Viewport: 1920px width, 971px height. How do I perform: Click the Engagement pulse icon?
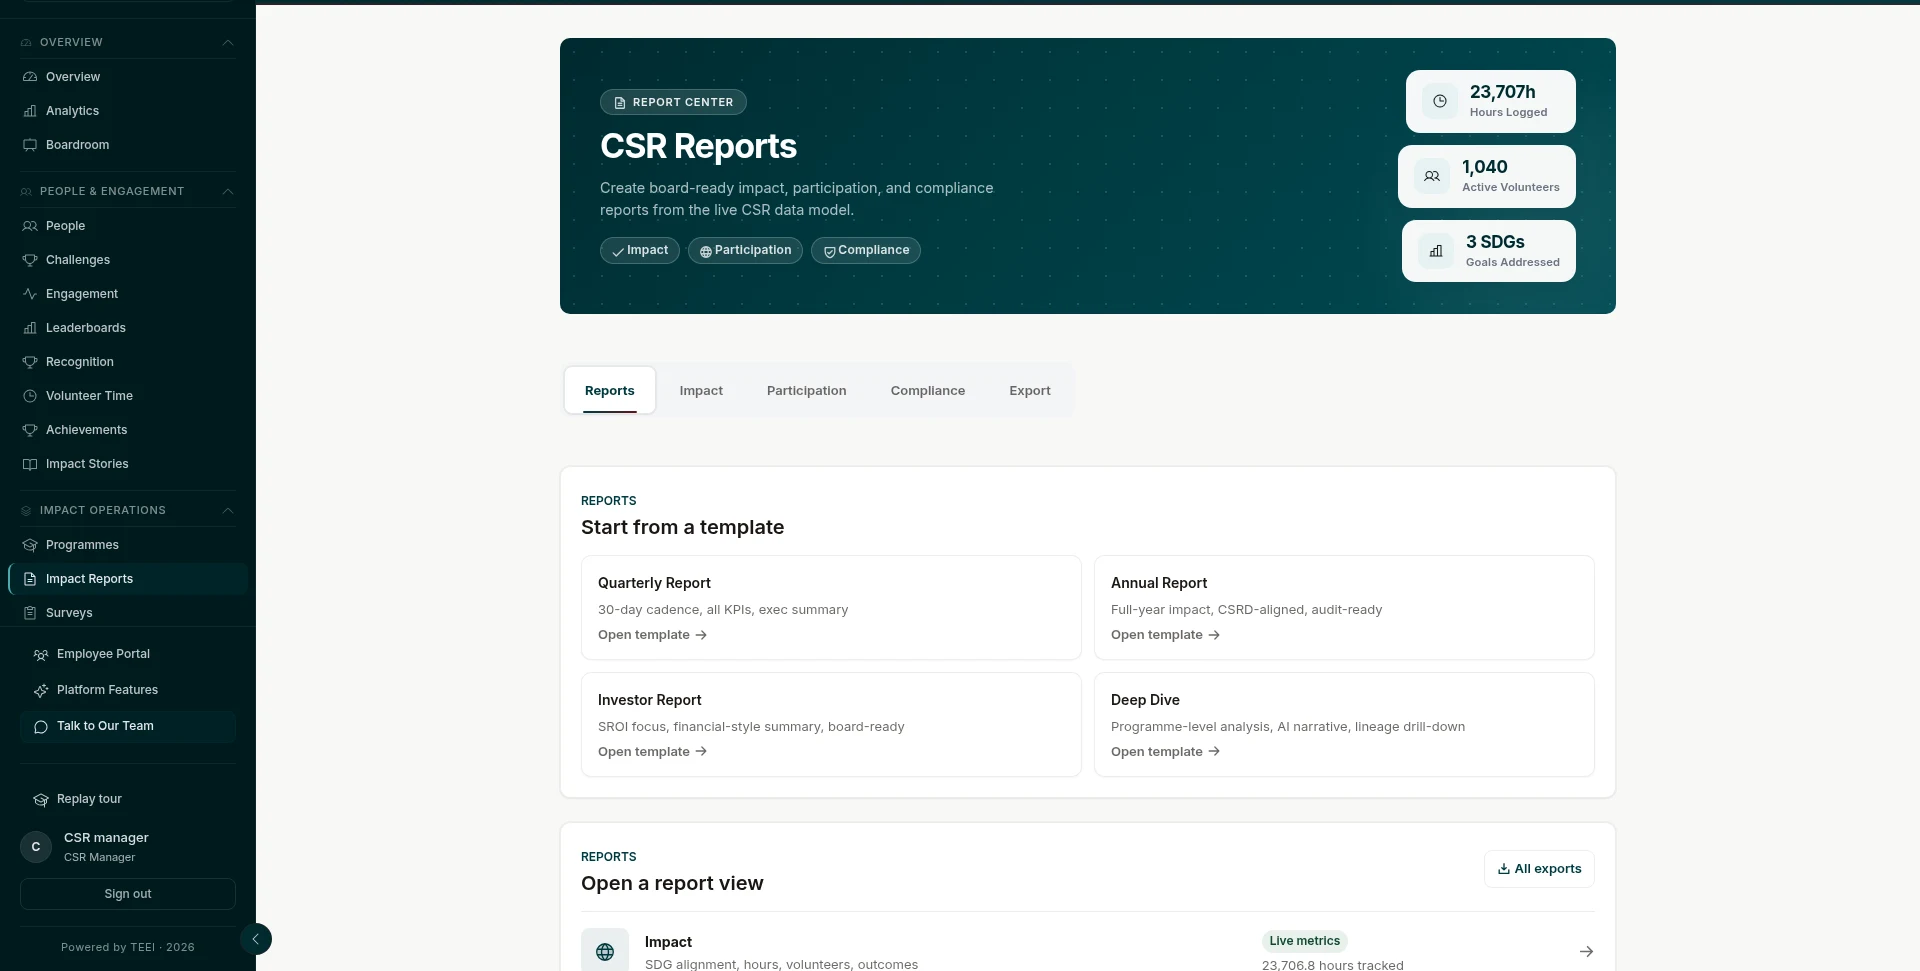(30, 294)
